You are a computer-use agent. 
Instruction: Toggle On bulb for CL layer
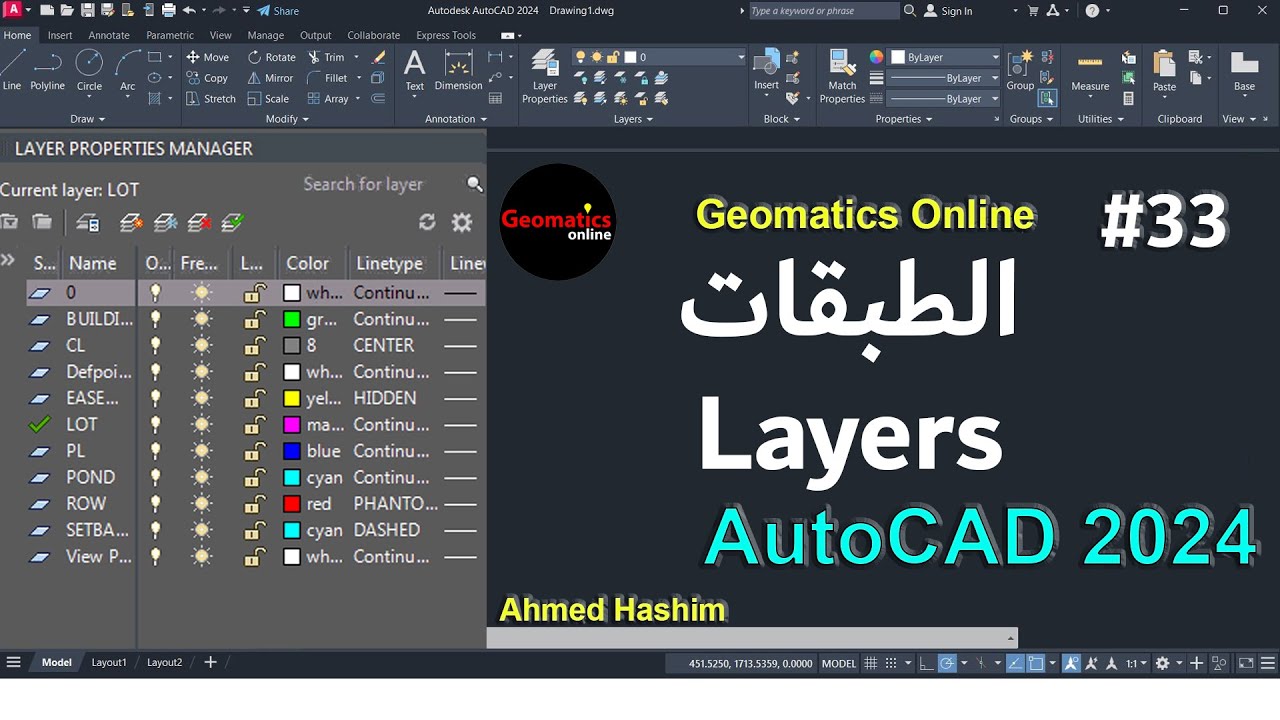tap(155, 345)
